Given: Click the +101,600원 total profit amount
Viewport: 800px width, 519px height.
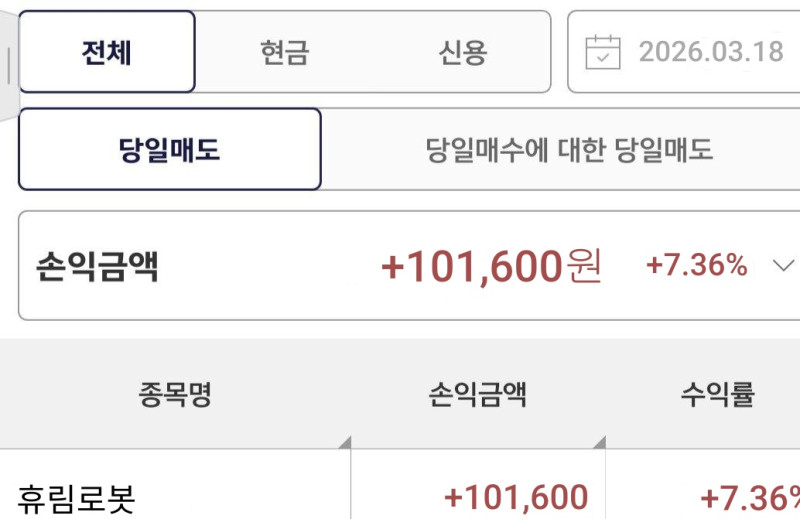Looking at the screenshot, I should (x=491, y=266).
